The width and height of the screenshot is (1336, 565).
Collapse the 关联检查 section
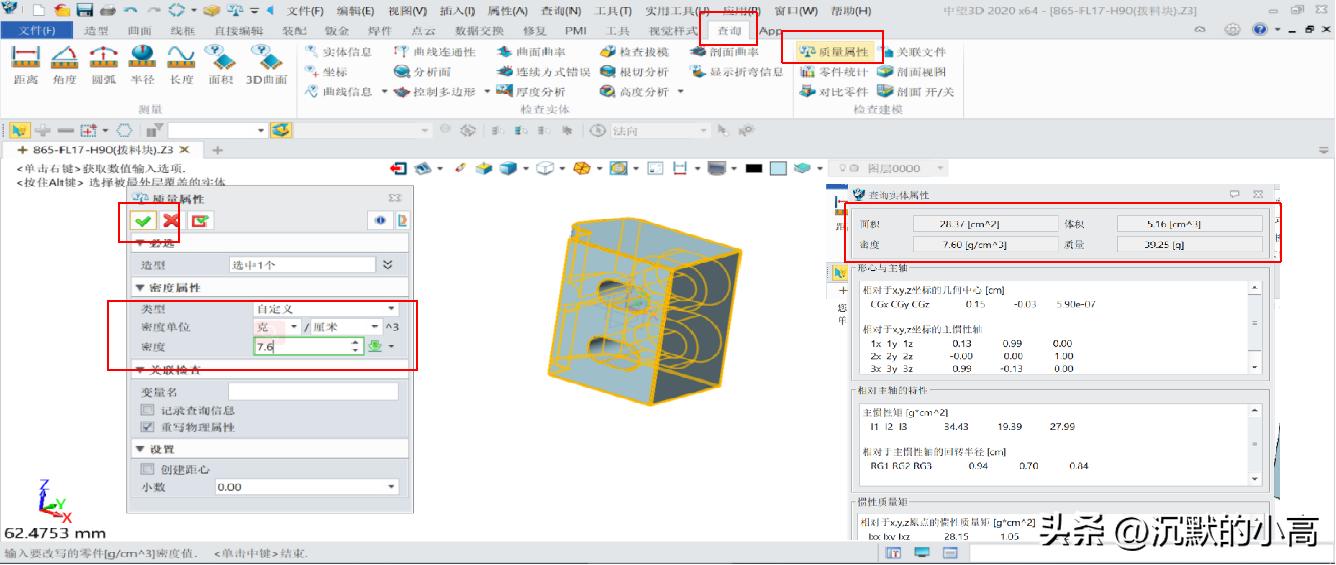140,370
